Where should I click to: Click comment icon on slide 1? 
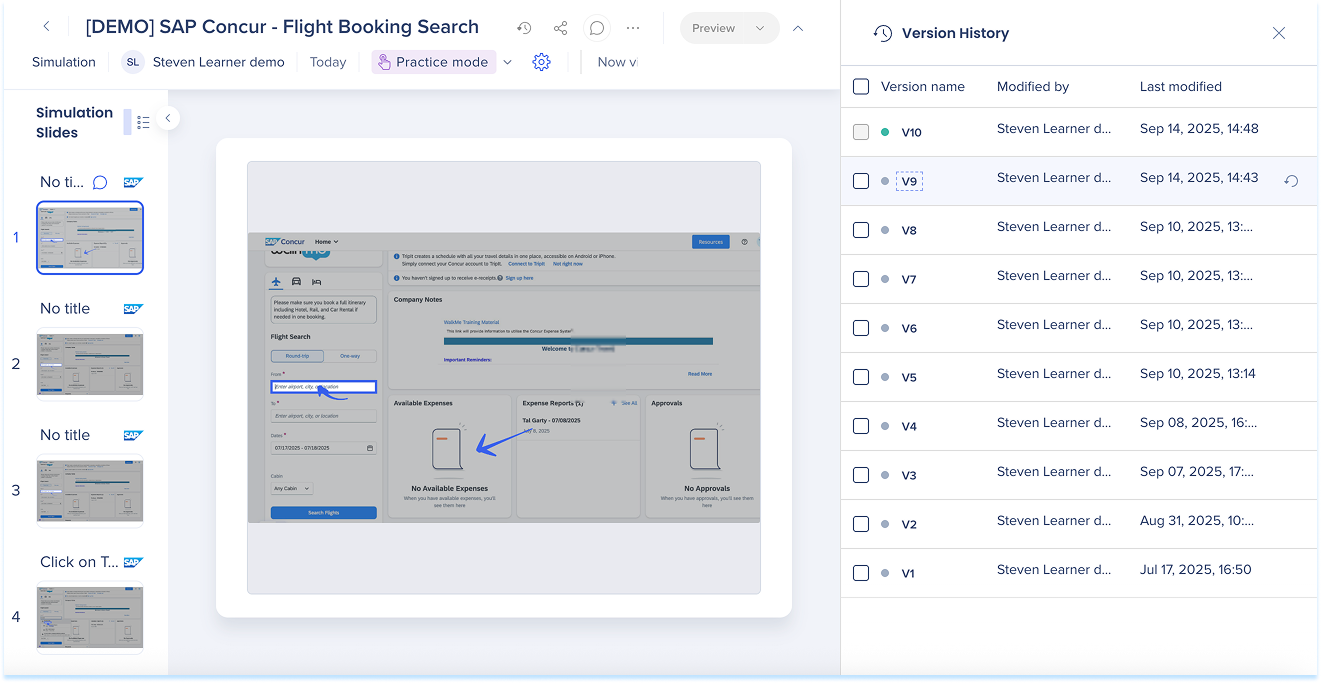coord(100,182)
